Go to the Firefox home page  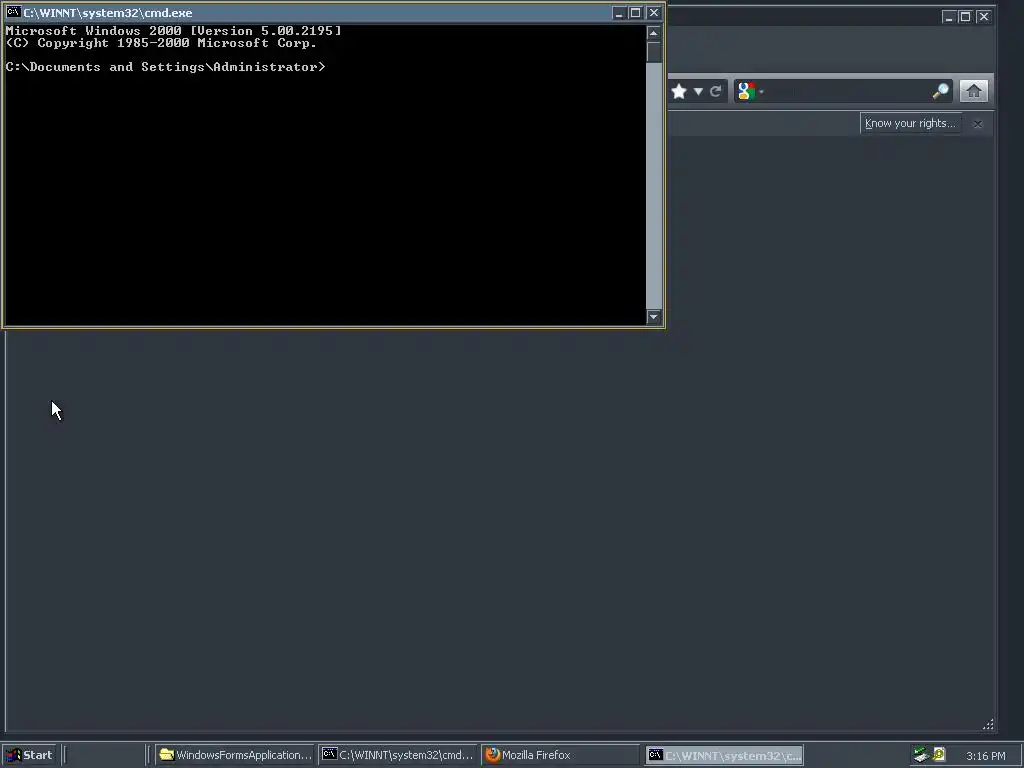[974, 91]
